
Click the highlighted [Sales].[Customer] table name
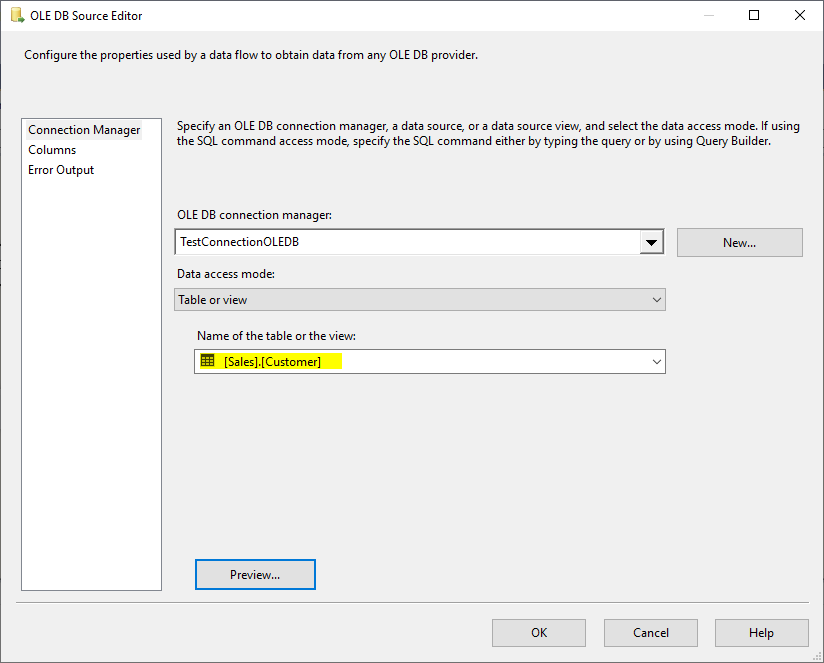tap(273, 362)
